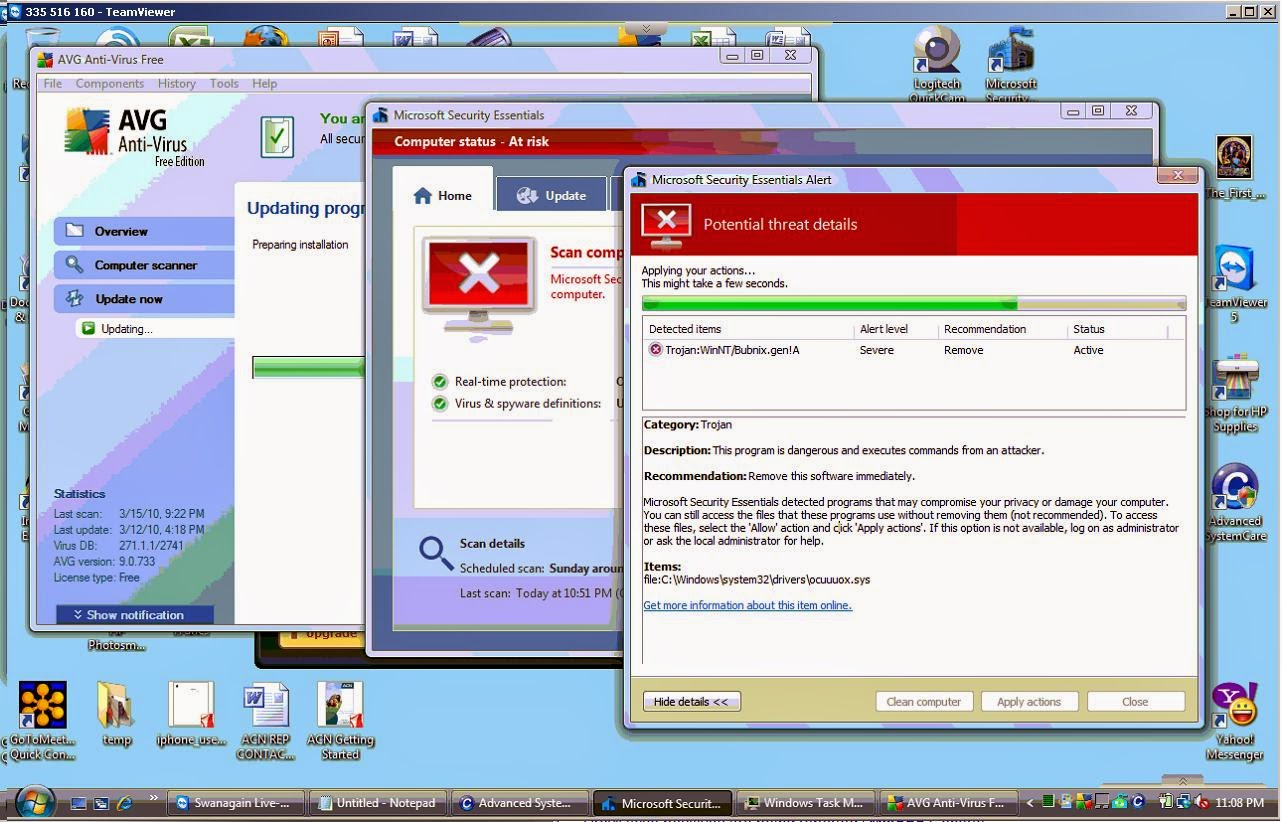Open the link for more item information online

(747, 604)
